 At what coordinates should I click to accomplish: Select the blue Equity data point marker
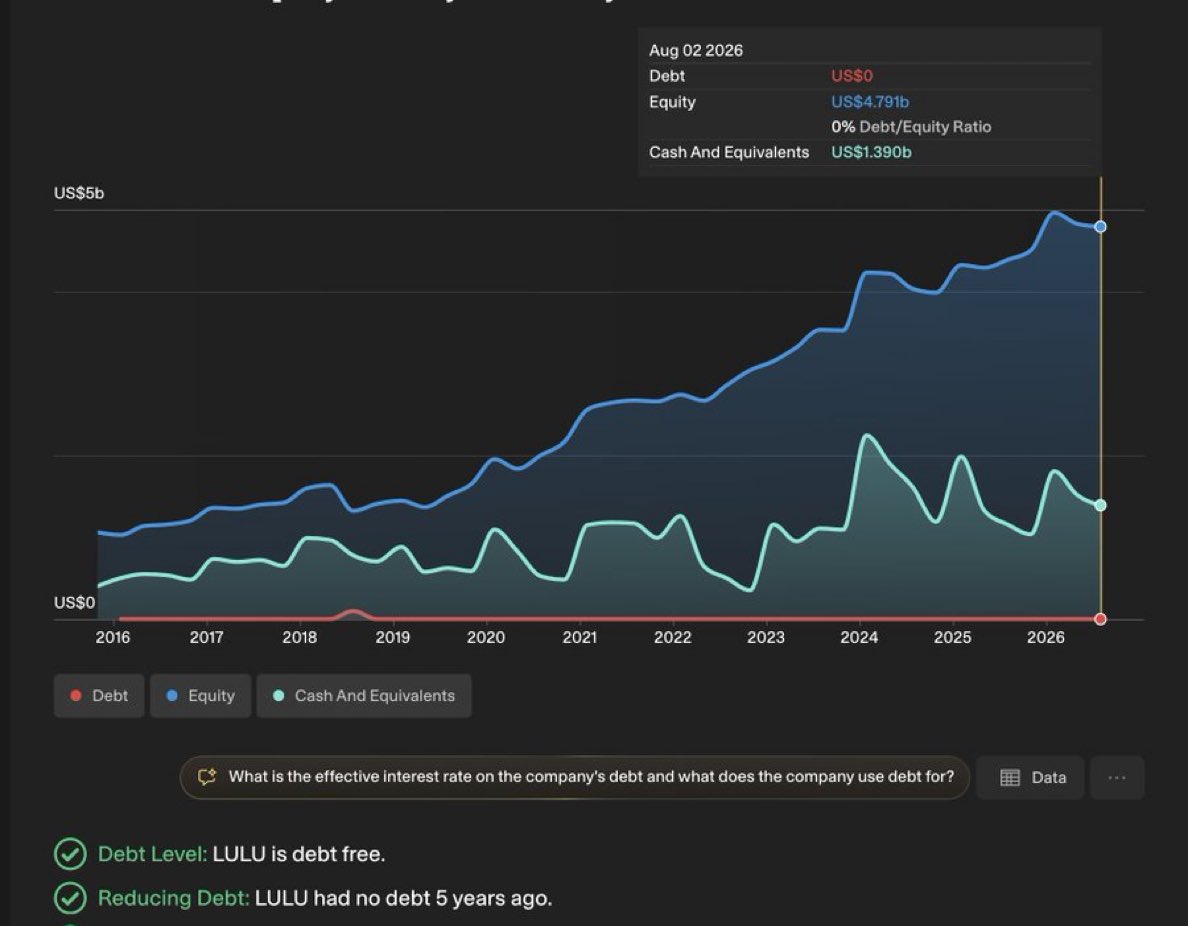point(1101,227)
